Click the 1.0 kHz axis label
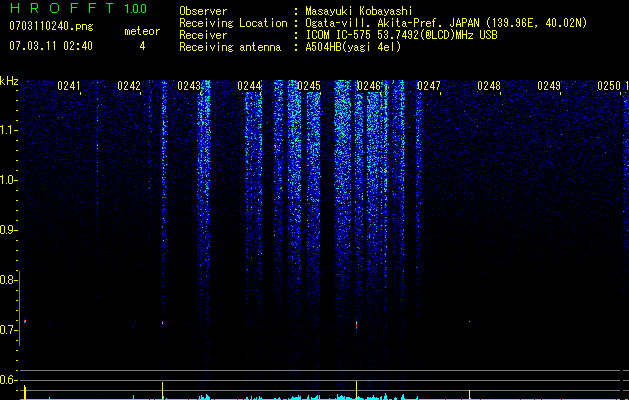 pos(8,180)
